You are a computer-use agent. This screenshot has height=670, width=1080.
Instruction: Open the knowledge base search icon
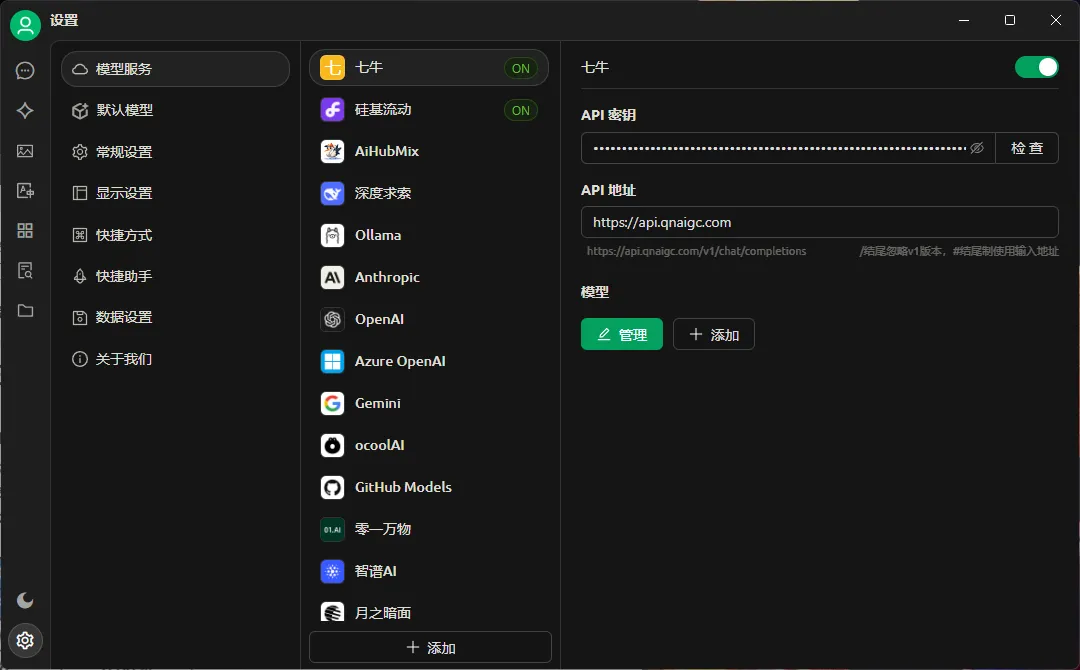coord(25,271)
